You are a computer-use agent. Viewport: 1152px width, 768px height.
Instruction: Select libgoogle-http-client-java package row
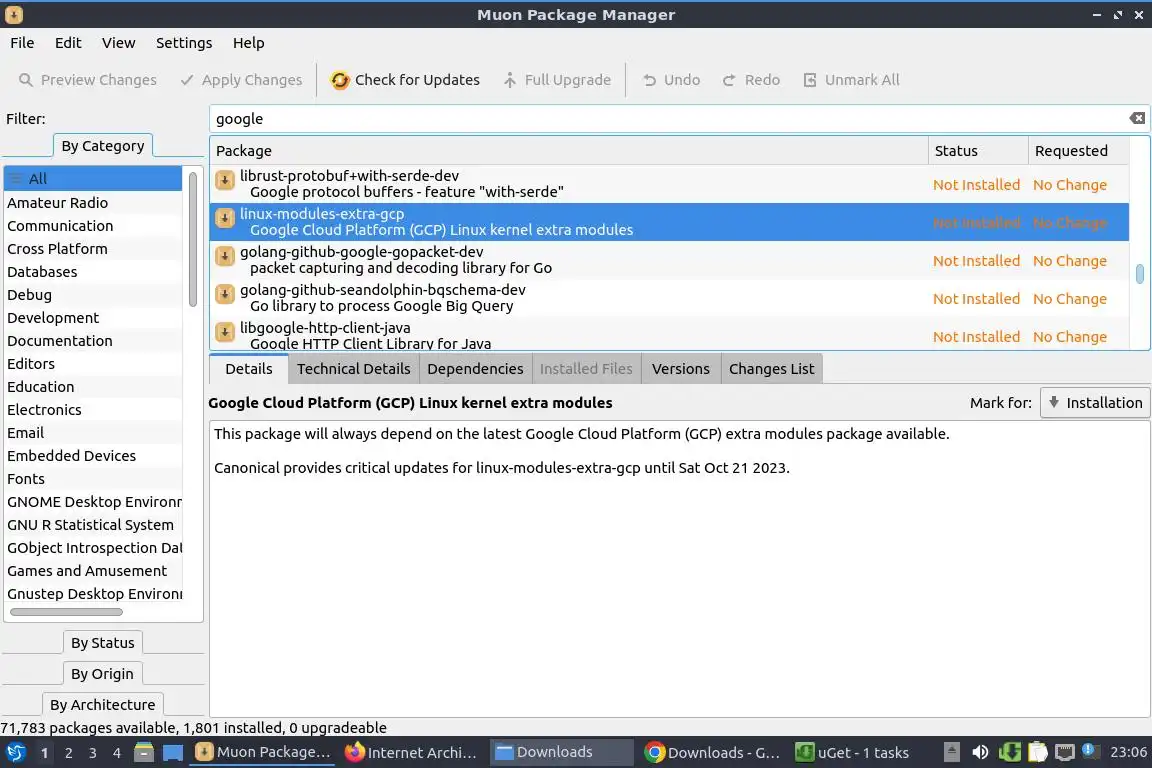tap(669, 334)
